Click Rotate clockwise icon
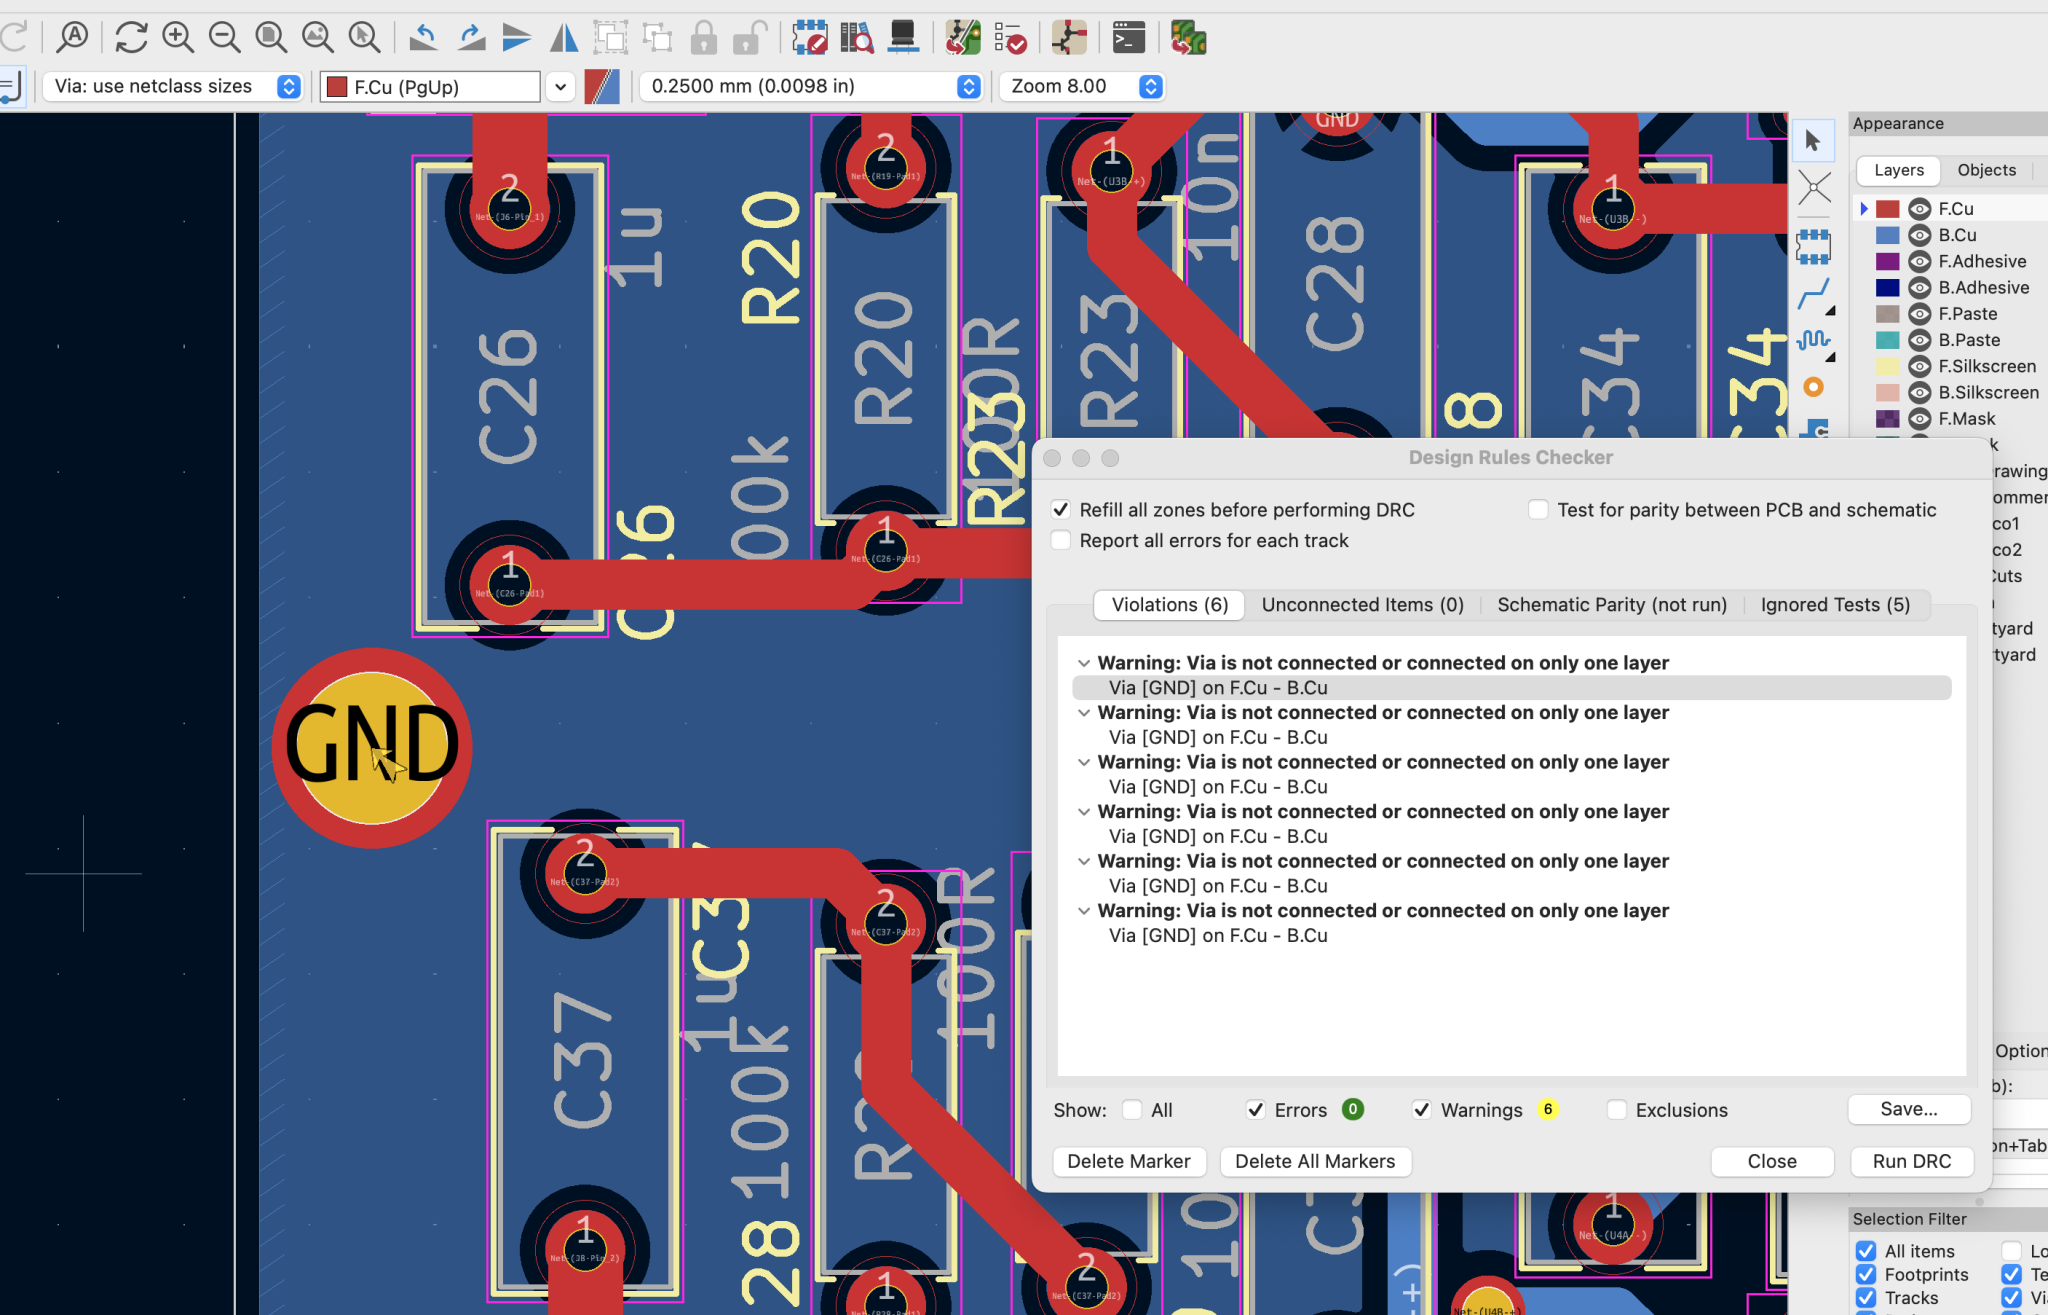This screenshot has height=1315, width=2048. (x=471, y=38)
